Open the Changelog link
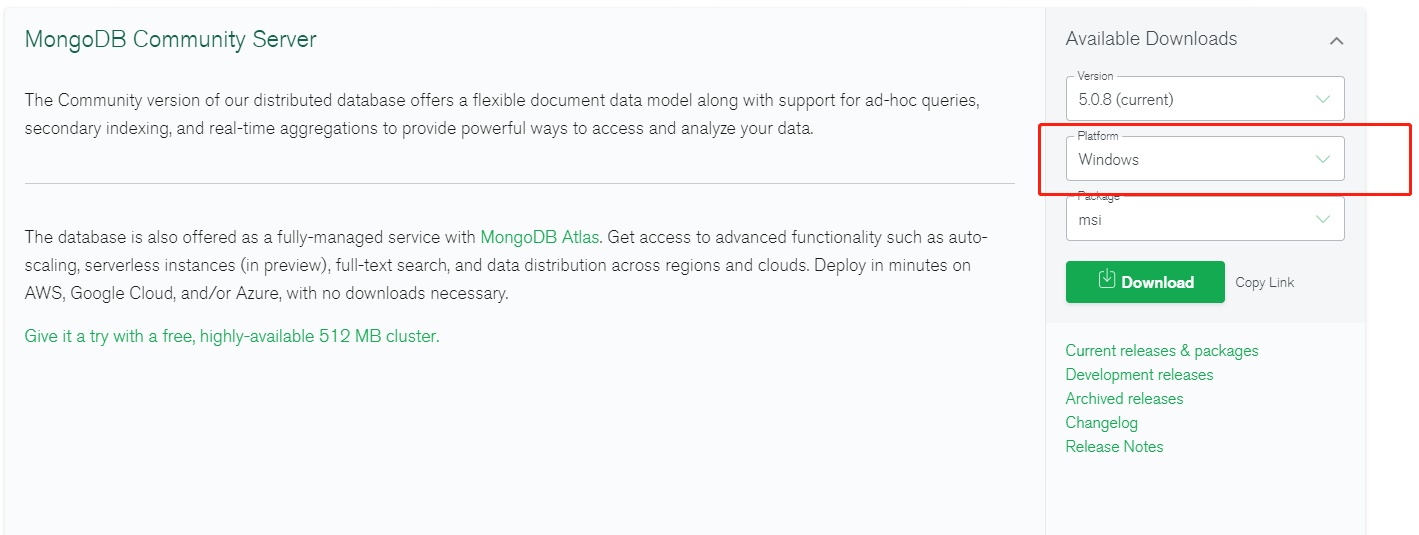Viewport: 1419px width, 535px height. click(x=1102, y=423)
